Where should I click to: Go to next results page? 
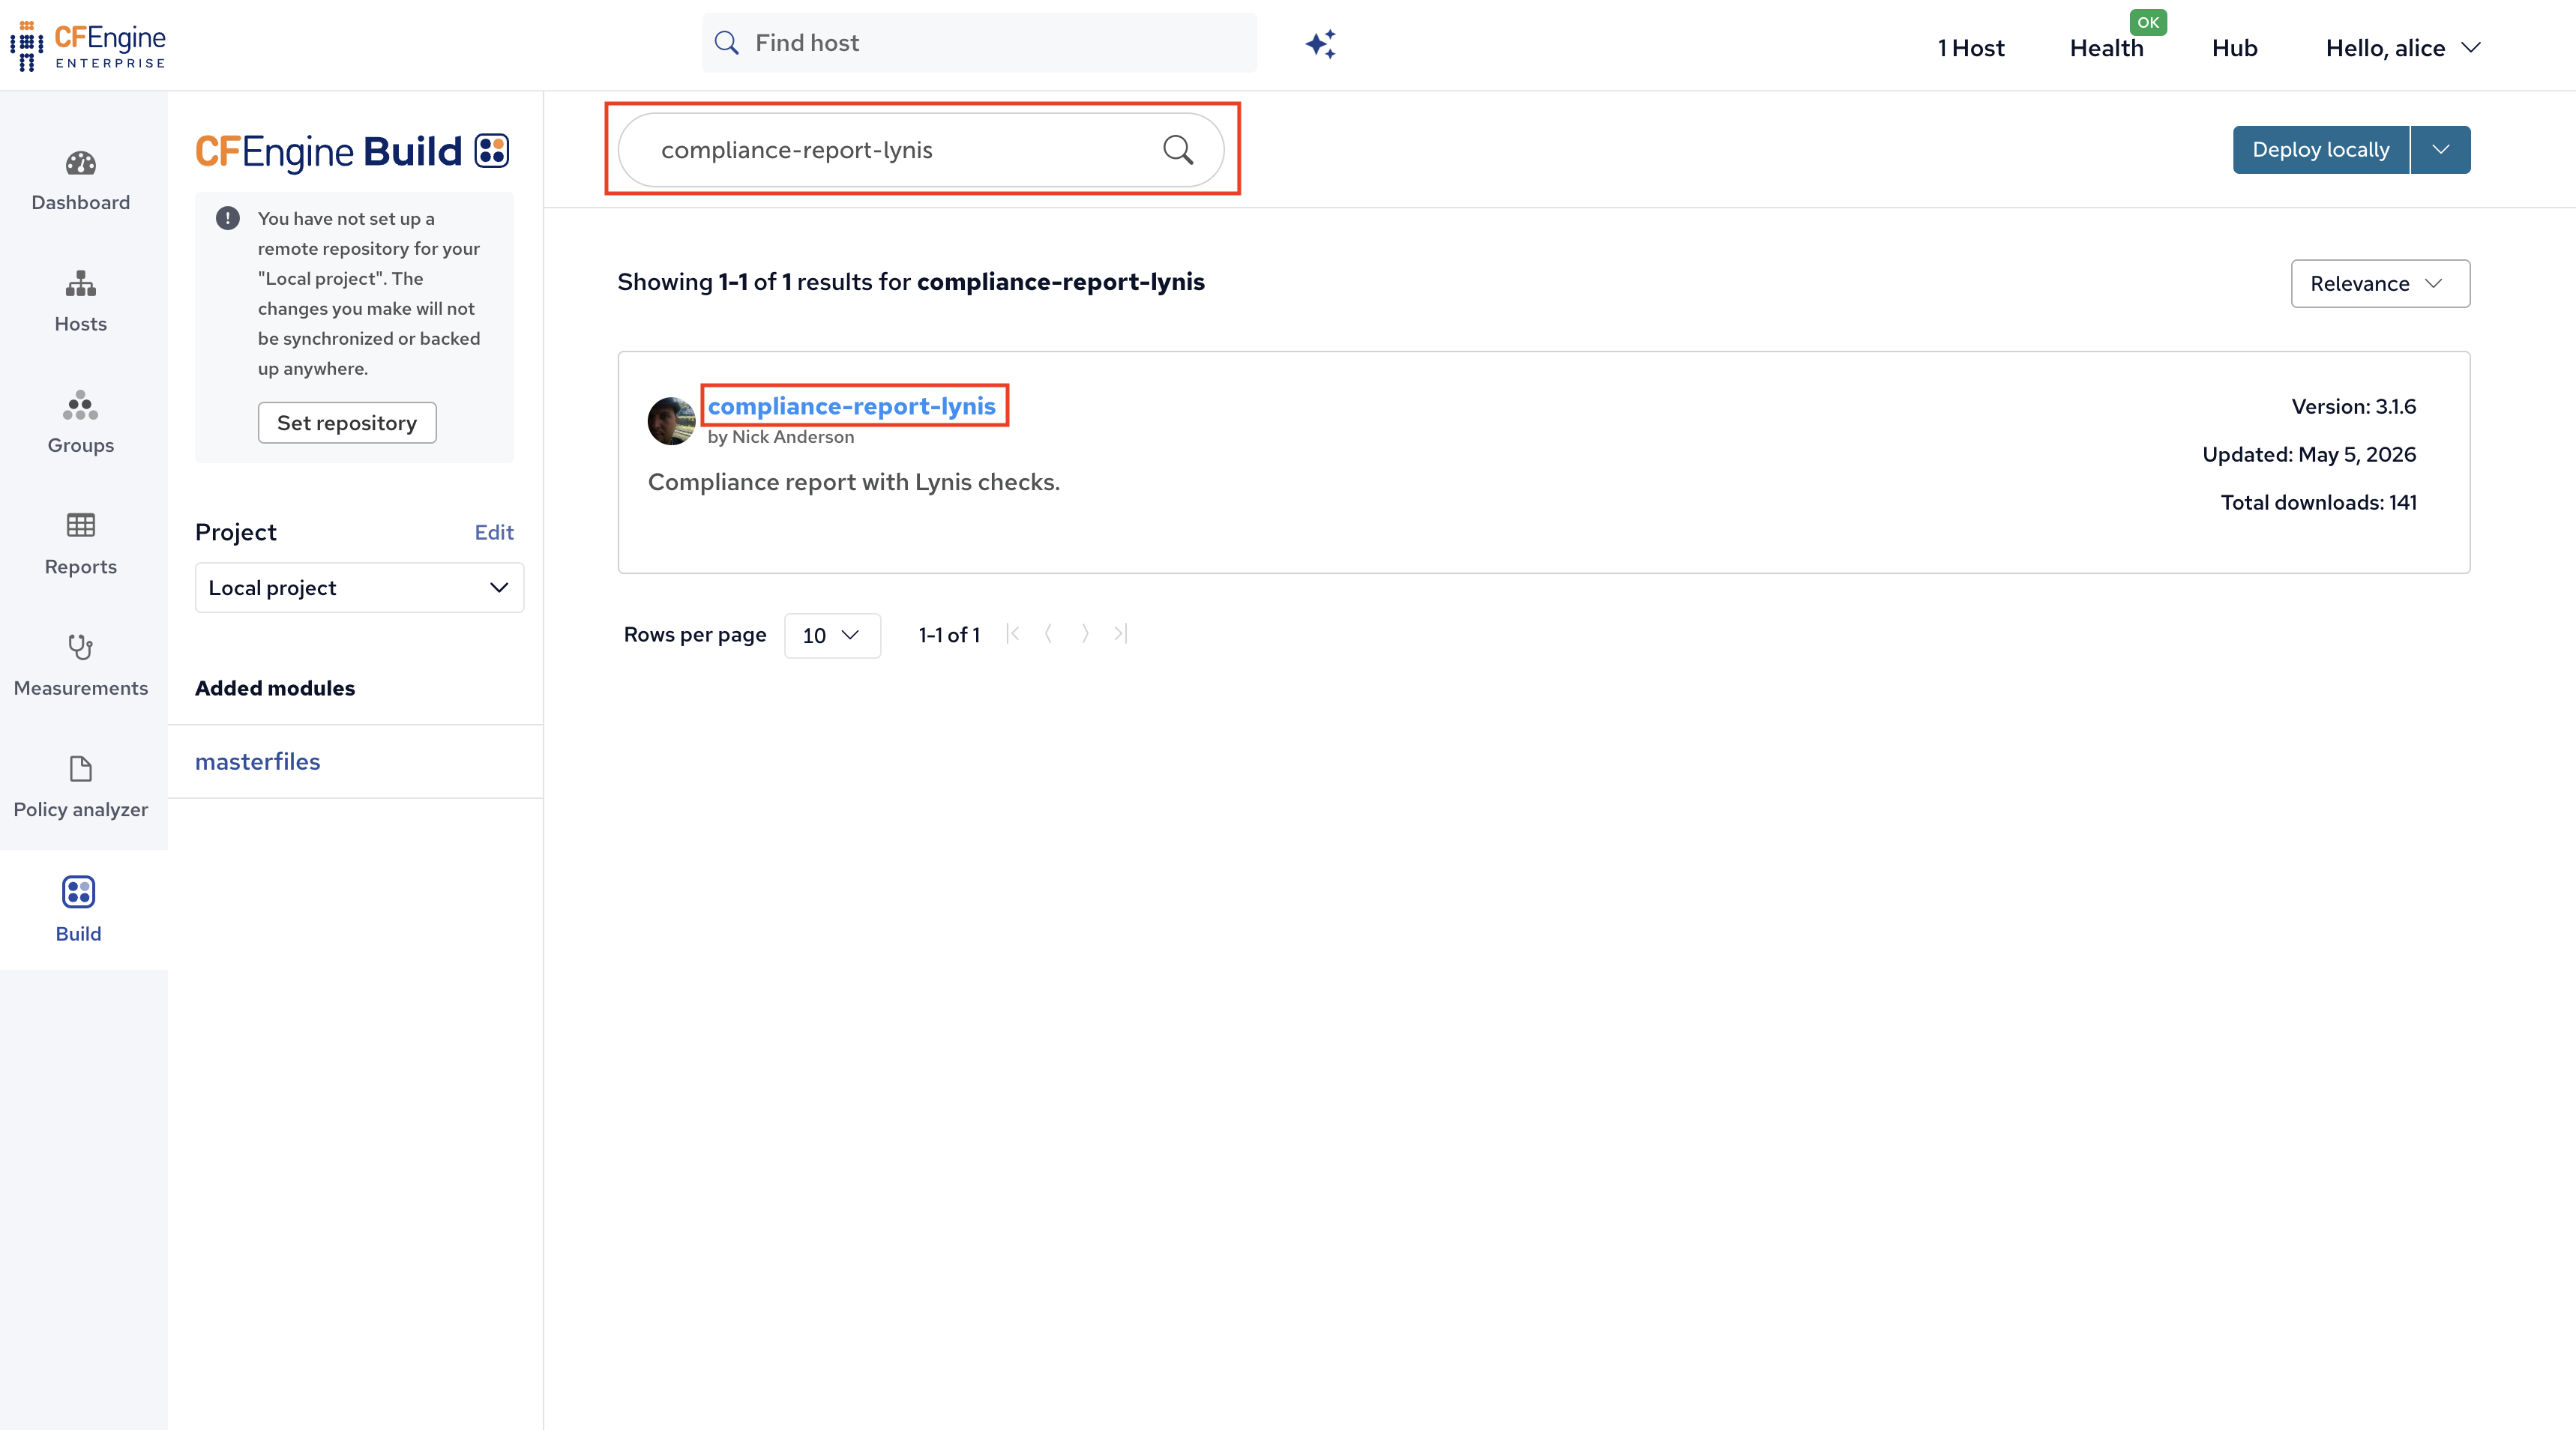tap(1085, 634)
